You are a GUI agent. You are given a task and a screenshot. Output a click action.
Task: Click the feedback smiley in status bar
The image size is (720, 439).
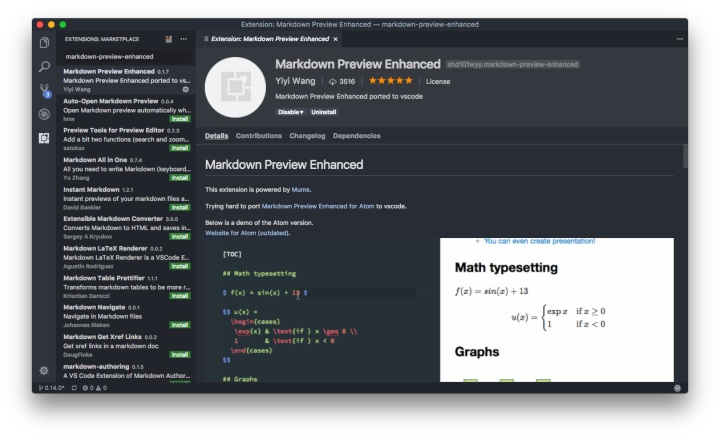point(677,388)
